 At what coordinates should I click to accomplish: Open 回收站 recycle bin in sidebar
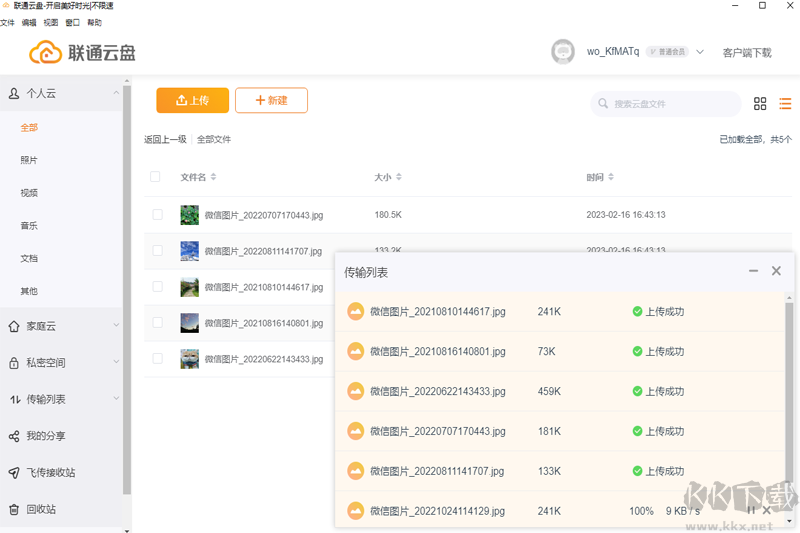41,509
